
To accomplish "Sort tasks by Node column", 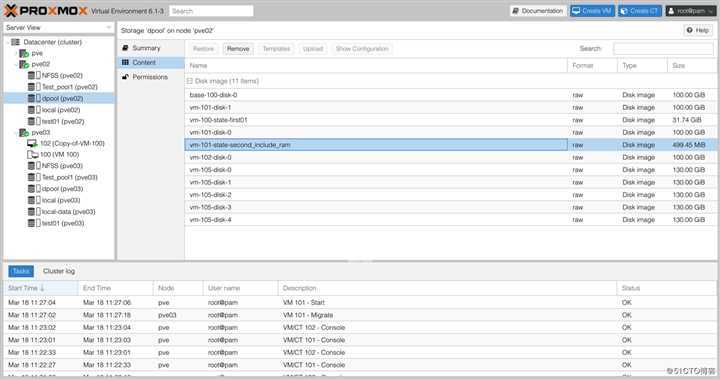I will [178, 288].
